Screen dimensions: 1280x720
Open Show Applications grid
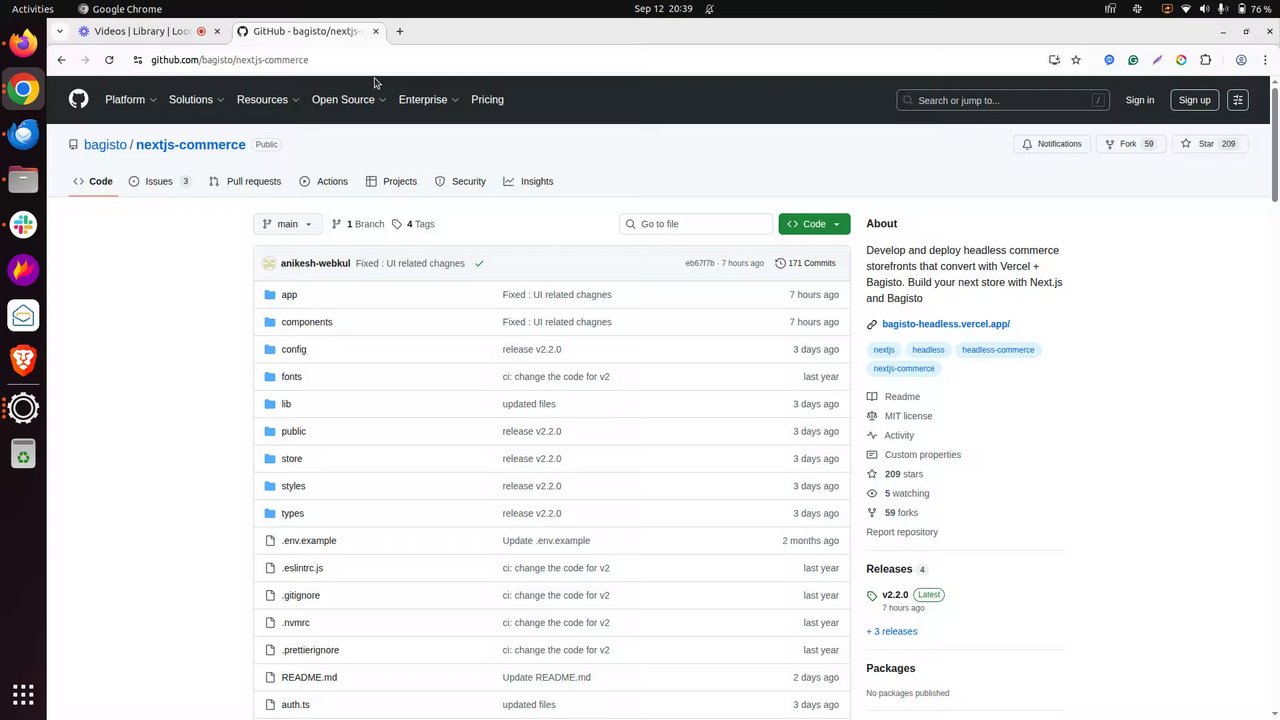click(23, 694)
